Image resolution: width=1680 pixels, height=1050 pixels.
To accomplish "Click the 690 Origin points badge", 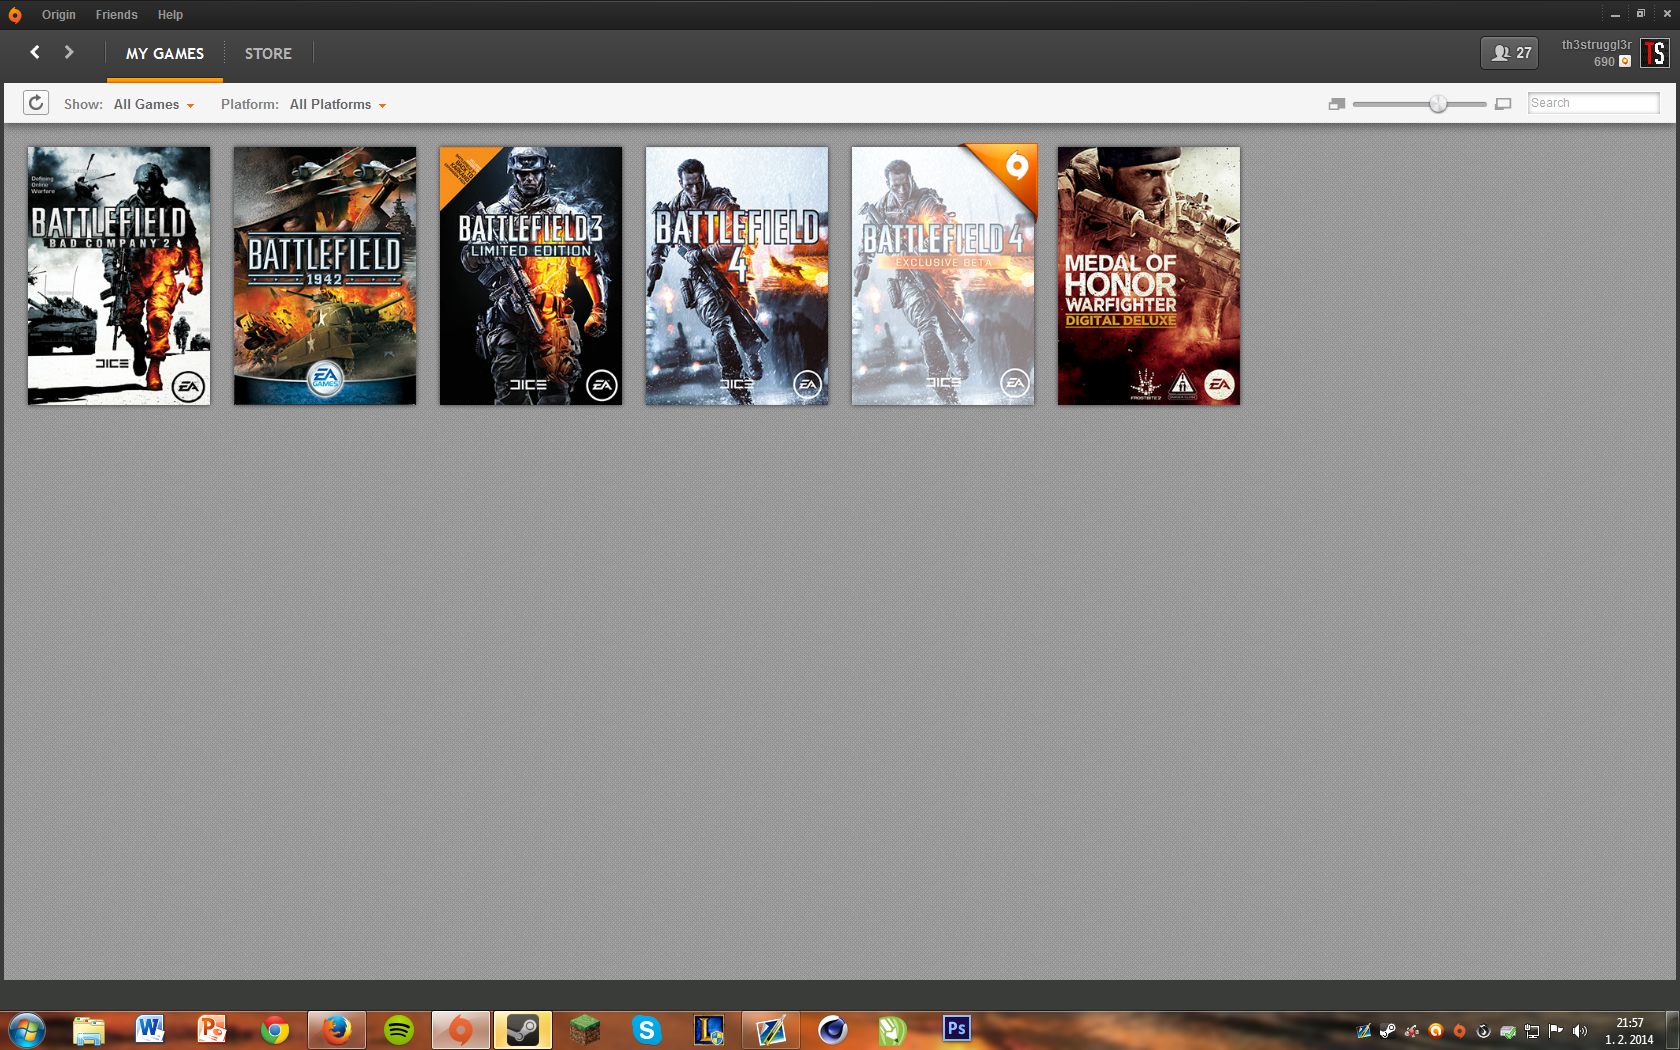I will pos(1612,62).
